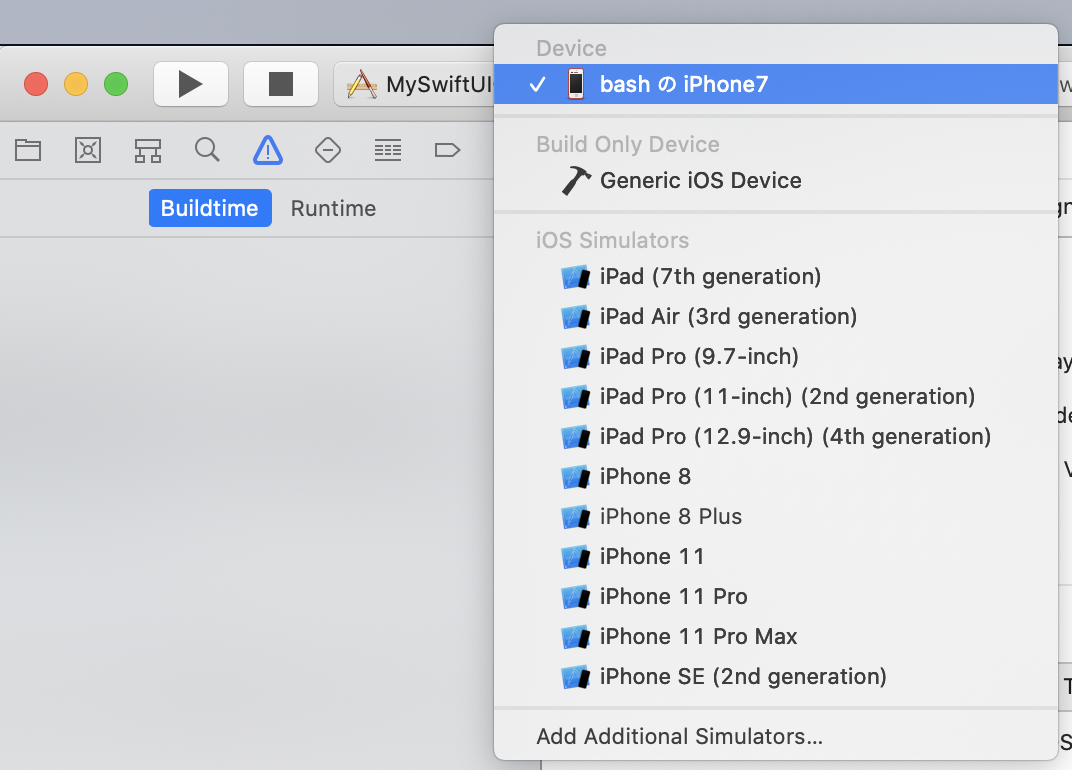1072x770 pixels.
Task: Select iPad (7th generation) simulator
Action: [776, 276]
